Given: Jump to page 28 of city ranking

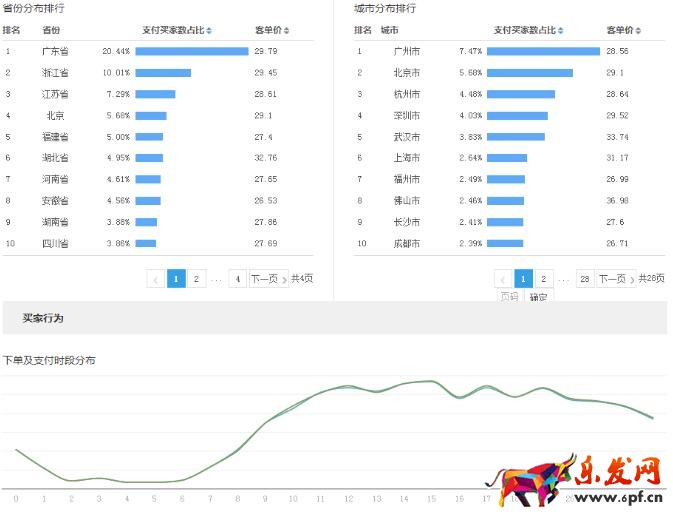Looking at the screenshot, I should [x=584, y=279].
